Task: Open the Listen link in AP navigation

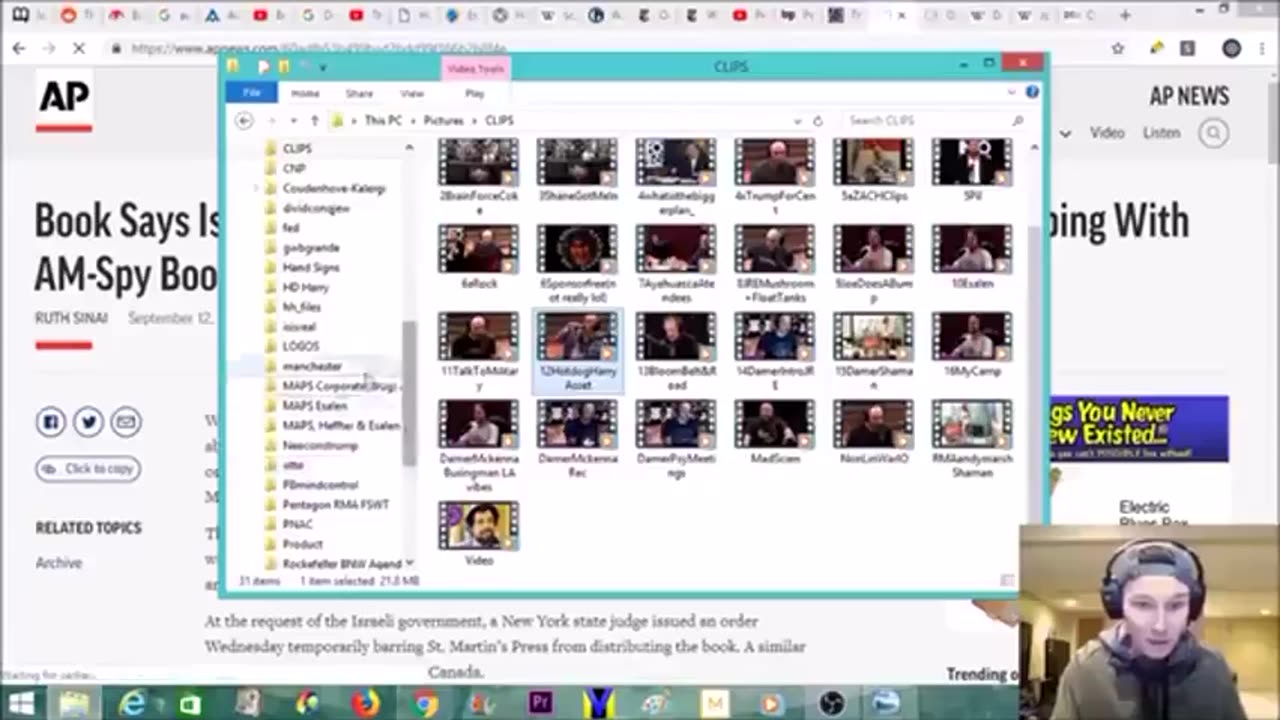Action: click(x=1161, y=133)
